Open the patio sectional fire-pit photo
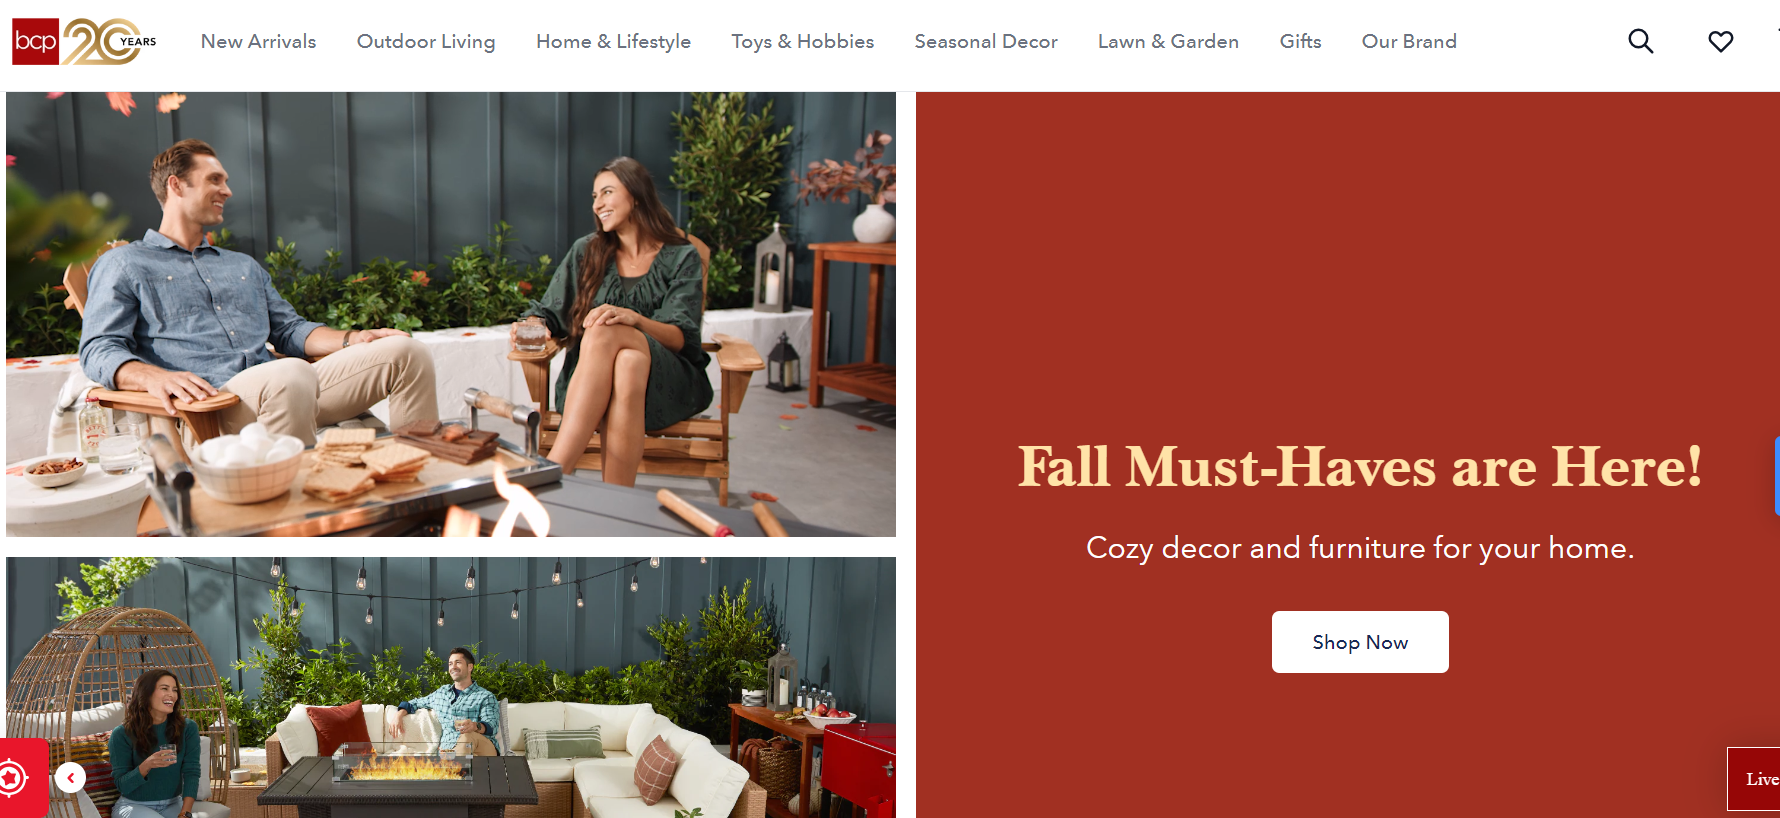The width and height of the screenshot is (1780, 818). tap(451, 687)
